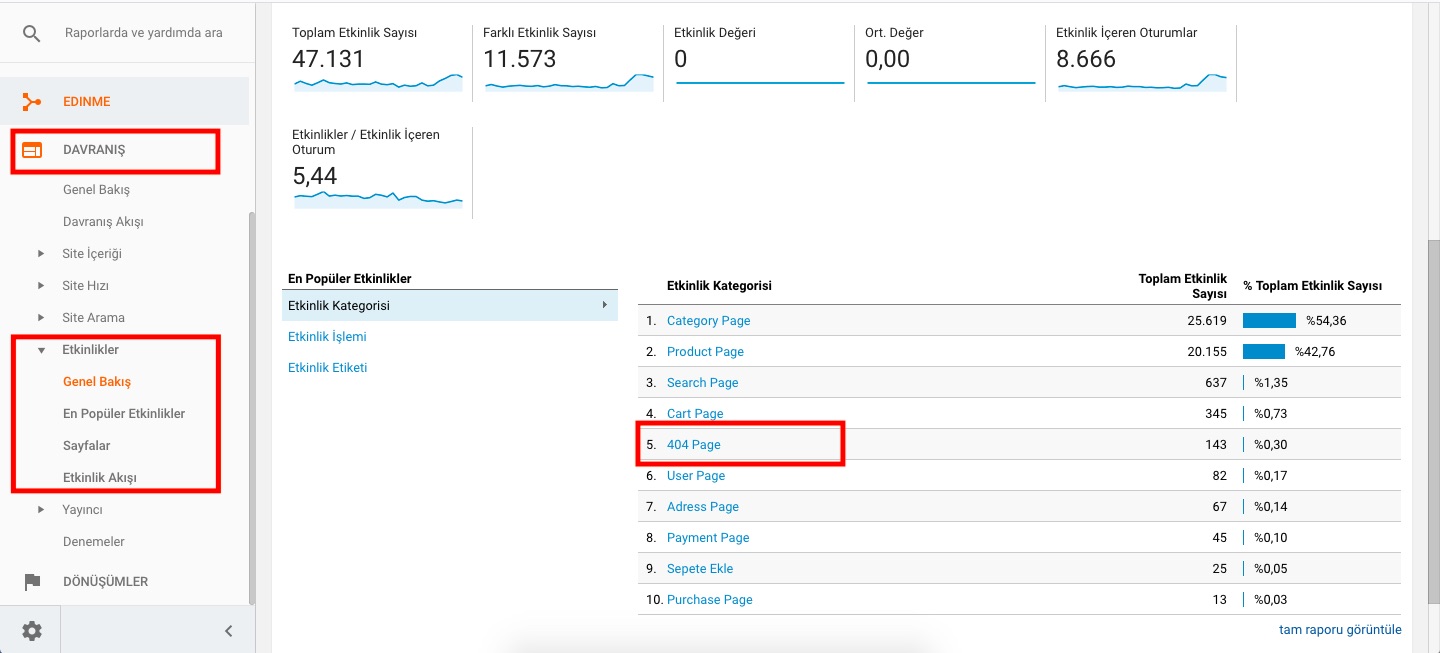Open the Payment Page event link

pos(708,538)
